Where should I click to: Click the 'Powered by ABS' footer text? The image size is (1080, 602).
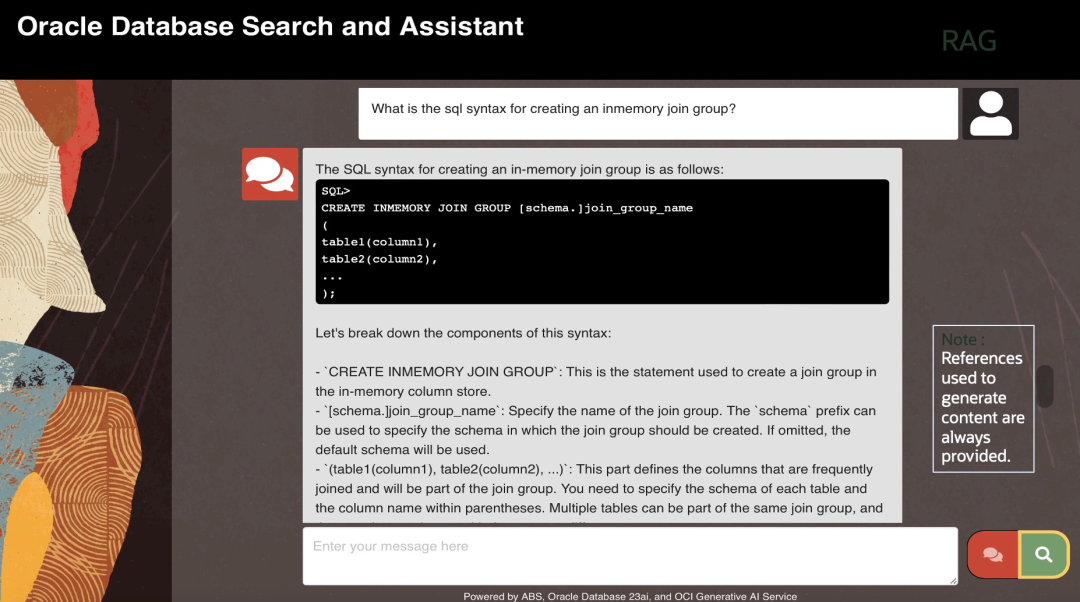(x=630, y=596)
